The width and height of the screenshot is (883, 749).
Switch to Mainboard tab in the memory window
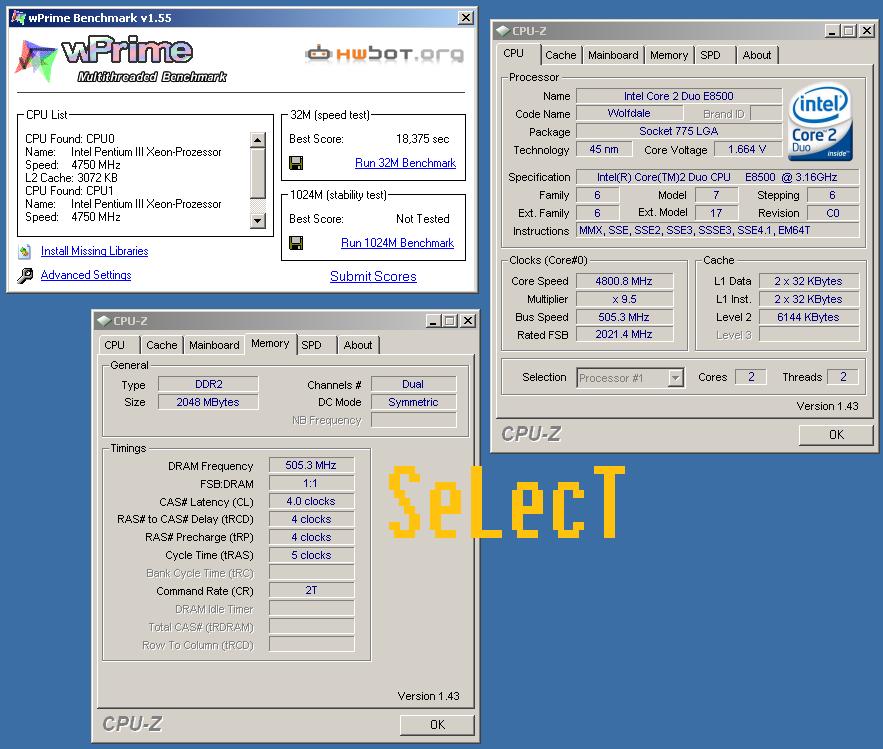pos(214,345)
